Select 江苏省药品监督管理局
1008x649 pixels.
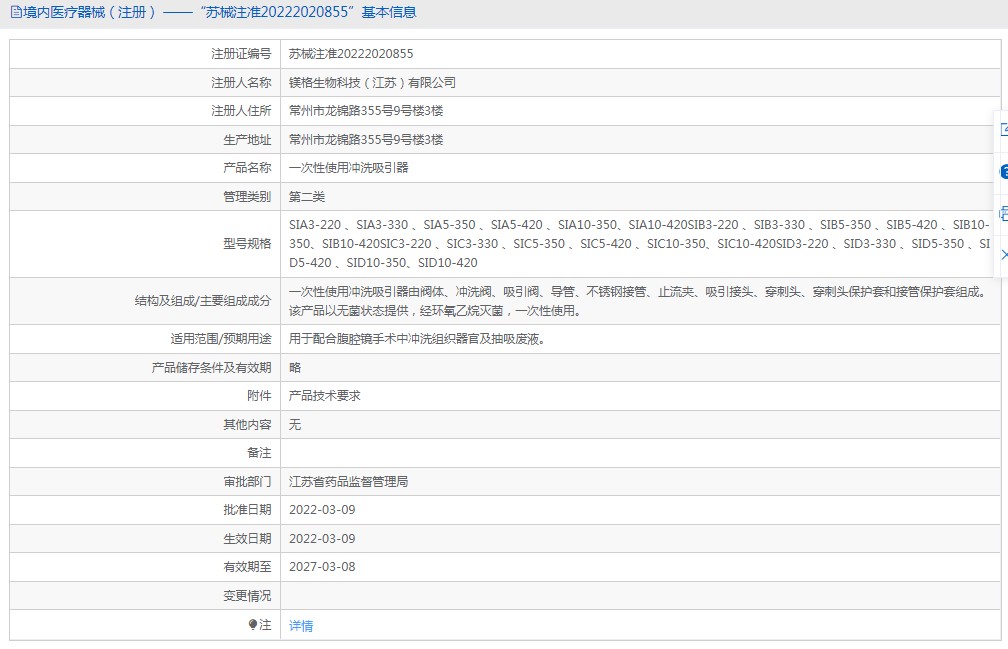348,481
